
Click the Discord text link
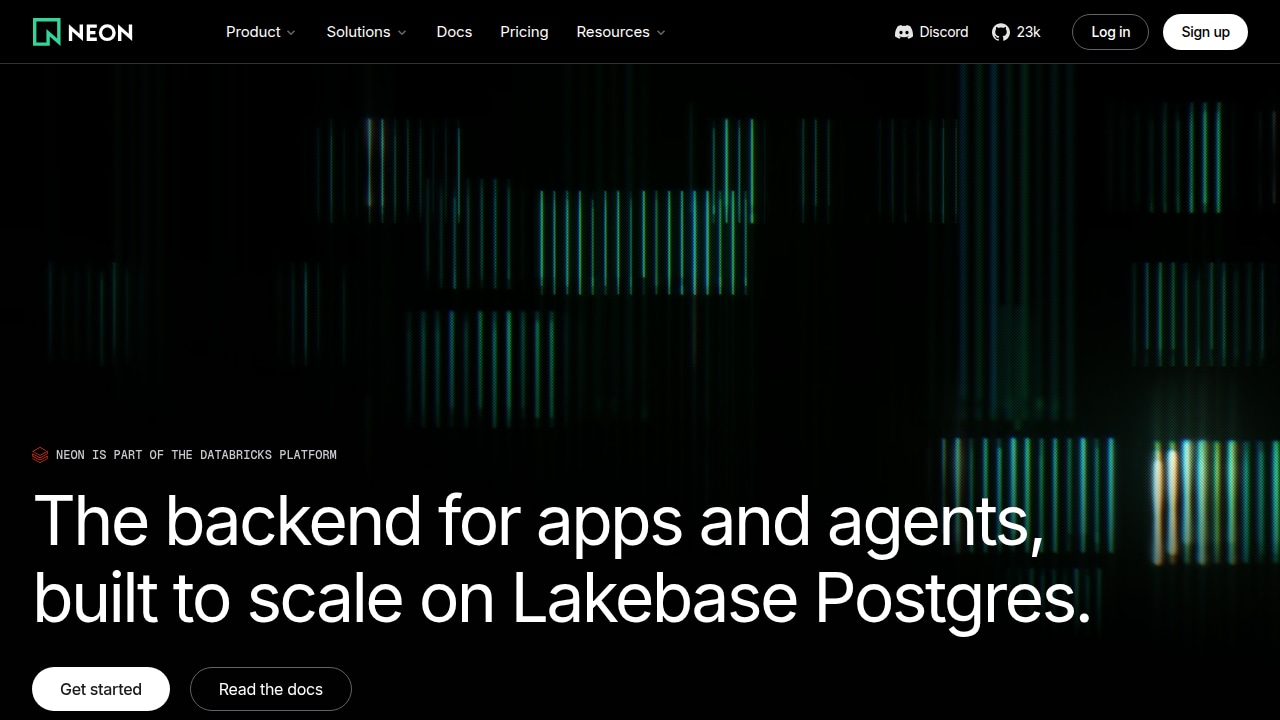point(944,32)
